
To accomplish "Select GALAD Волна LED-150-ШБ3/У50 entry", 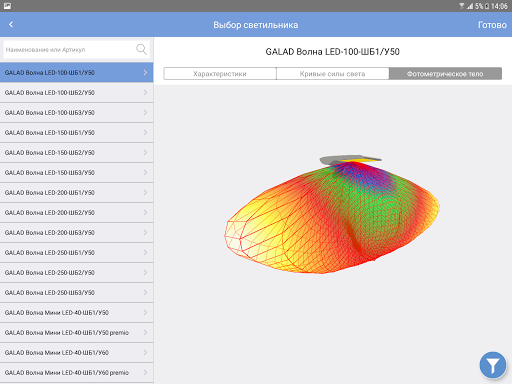I will 77,172.
